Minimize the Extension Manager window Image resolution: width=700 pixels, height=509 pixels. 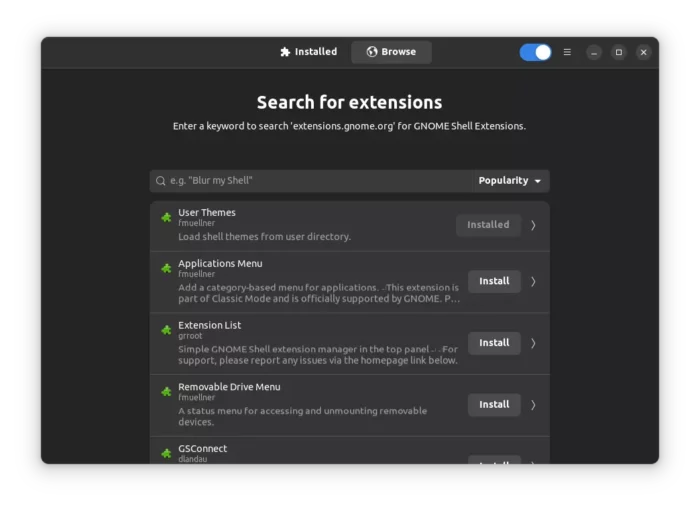(x=594, y=52)
